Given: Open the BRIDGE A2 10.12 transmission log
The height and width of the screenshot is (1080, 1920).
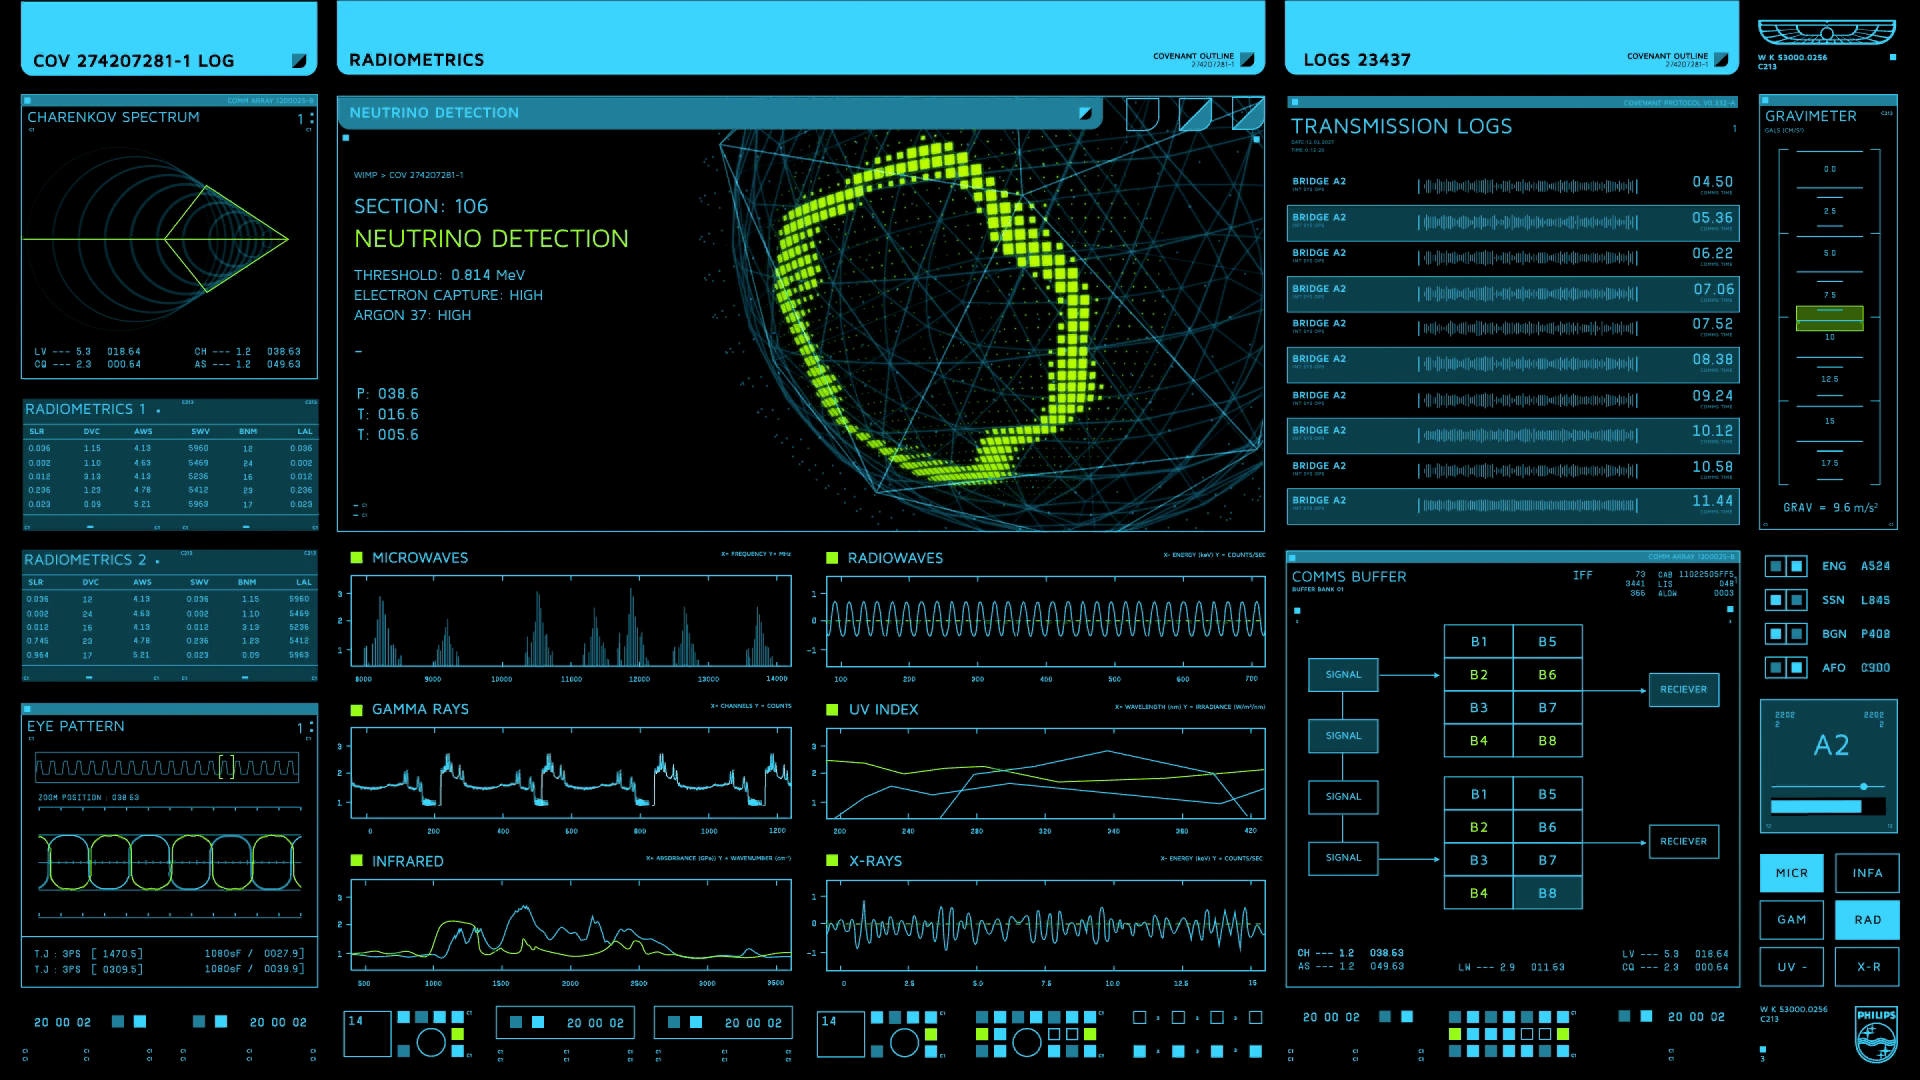Looking at the screenshot, I should pyautogui.click(x=1512, y=434).
